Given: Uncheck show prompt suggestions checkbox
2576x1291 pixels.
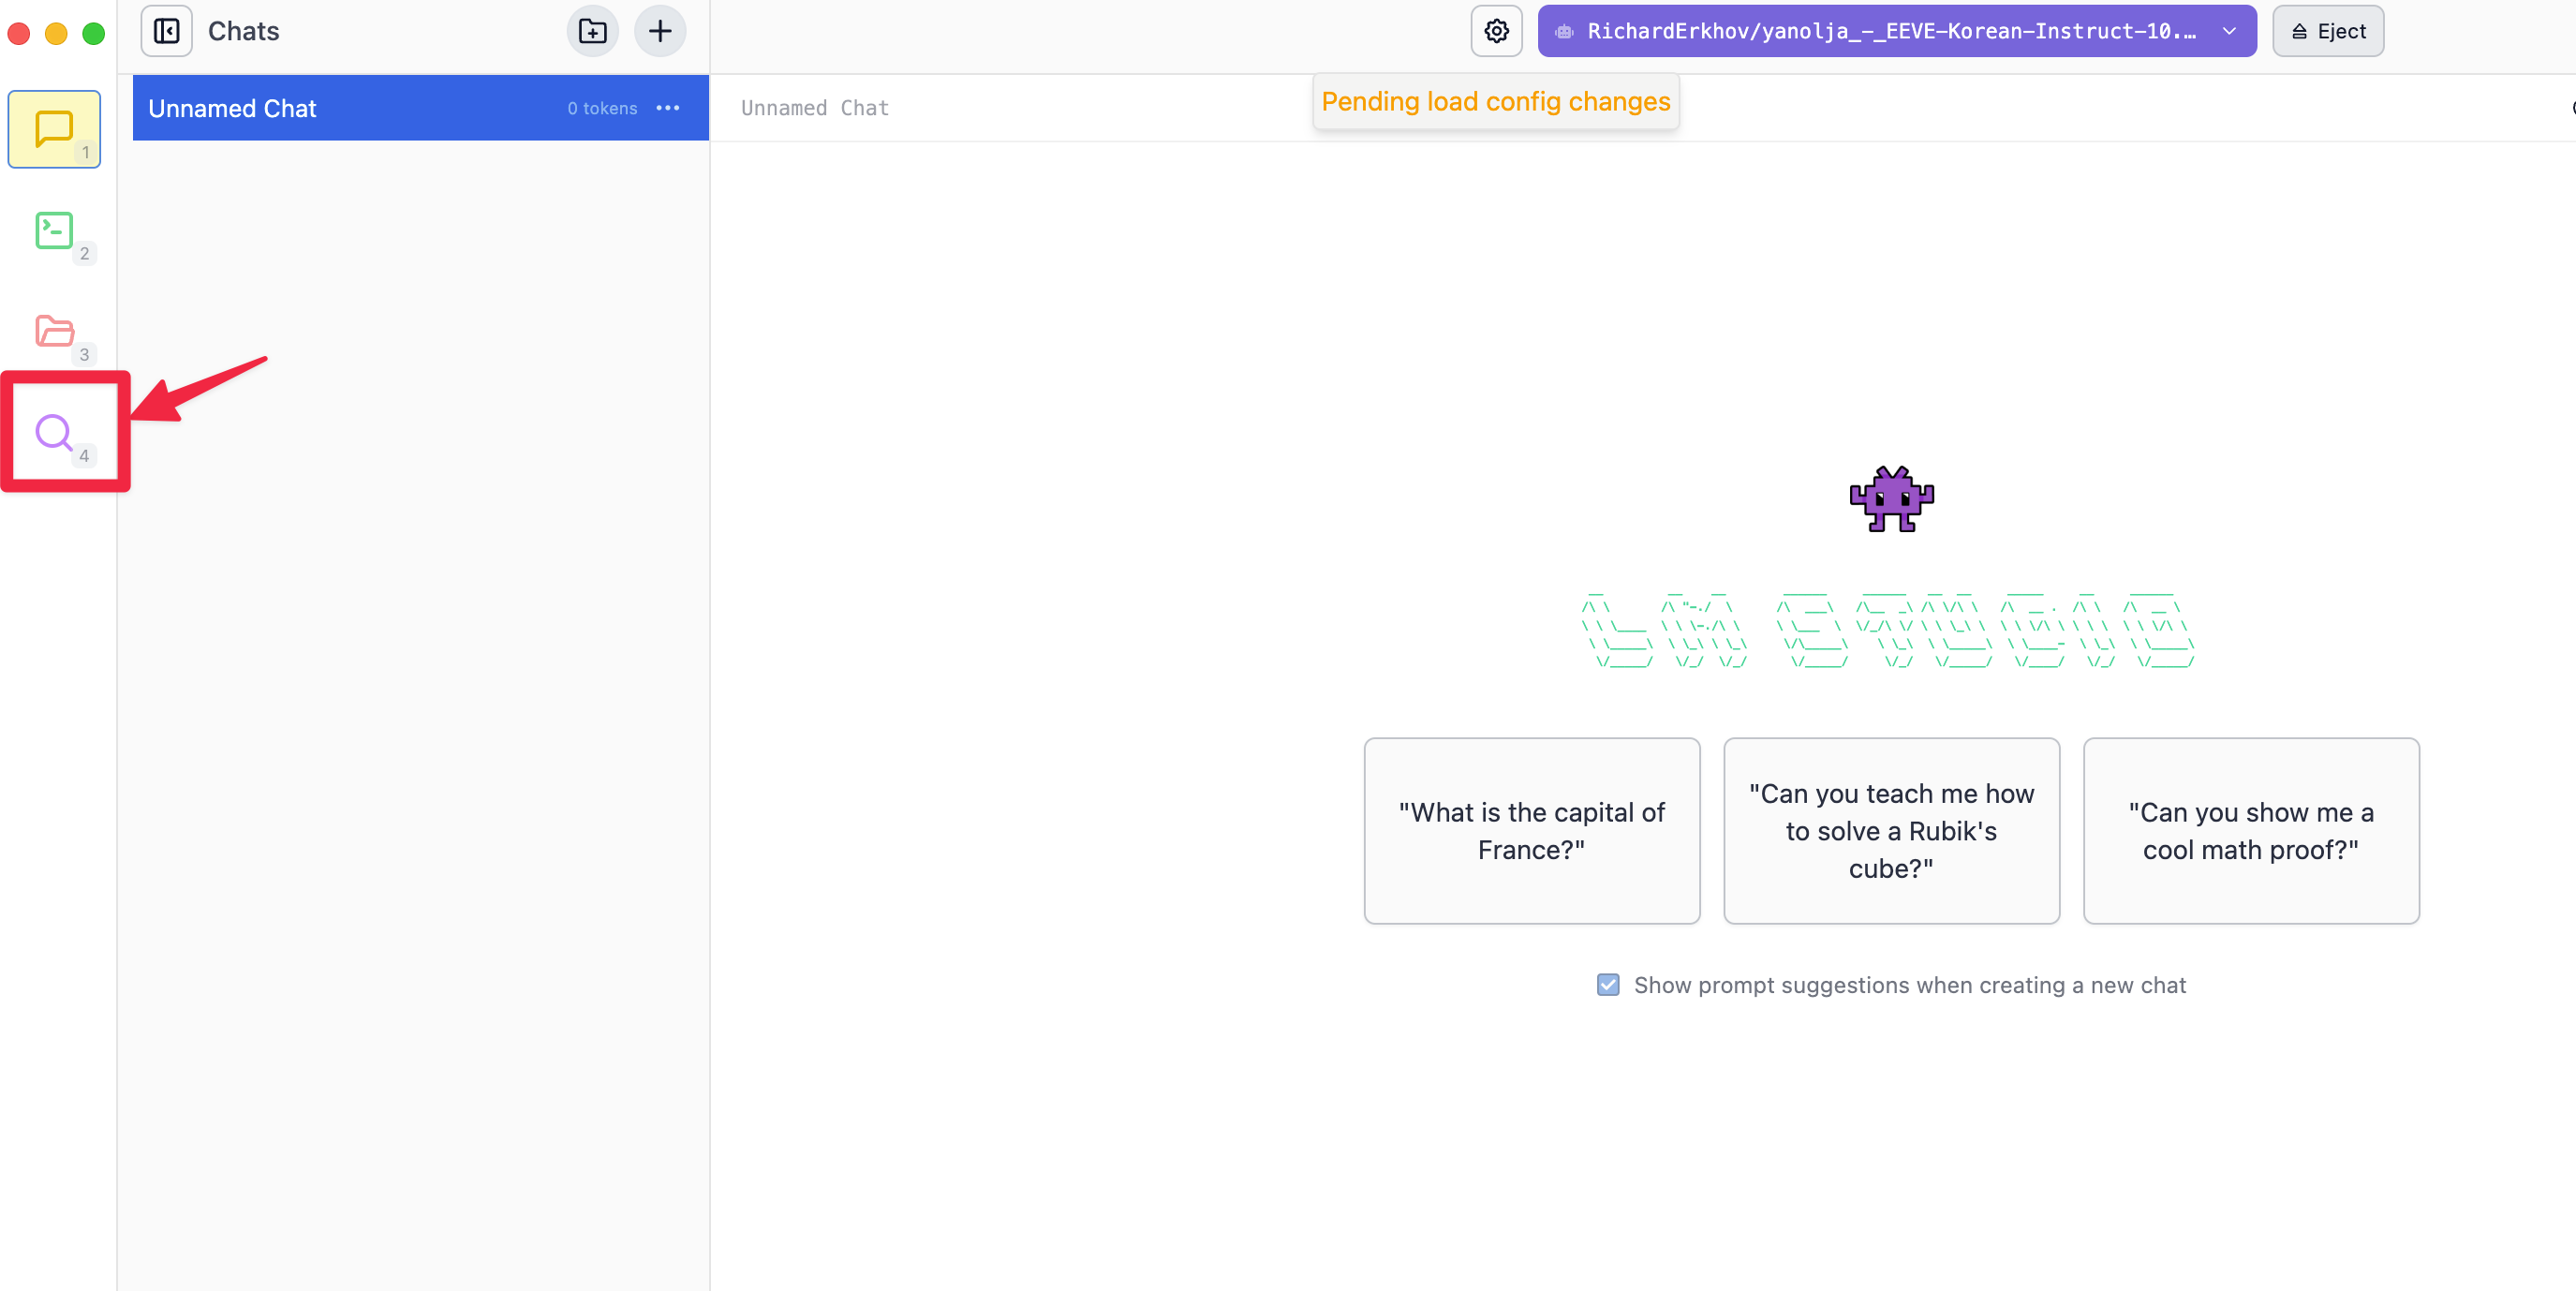Looking at the screenshot, I should 1607,985.
